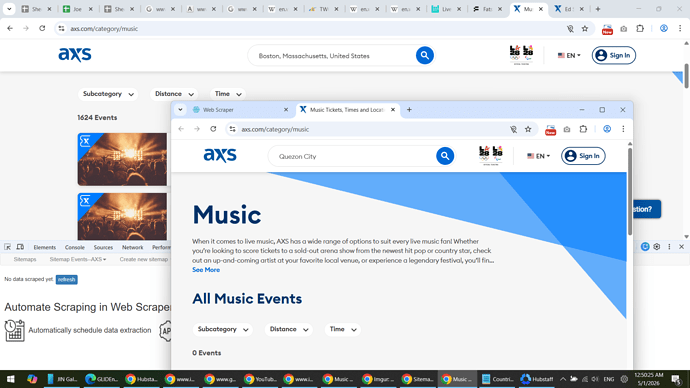Image resolution: width=690 pixels, height=388 pixels.
Task: Open the EN language dropdown in the back window
Action: click(569, 55)
